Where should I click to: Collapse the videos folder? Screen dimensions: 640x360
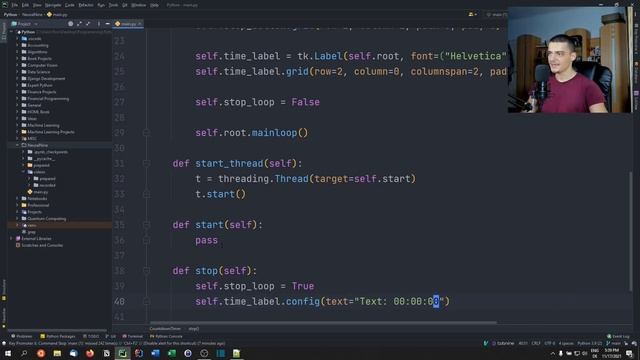coord(24,172)
